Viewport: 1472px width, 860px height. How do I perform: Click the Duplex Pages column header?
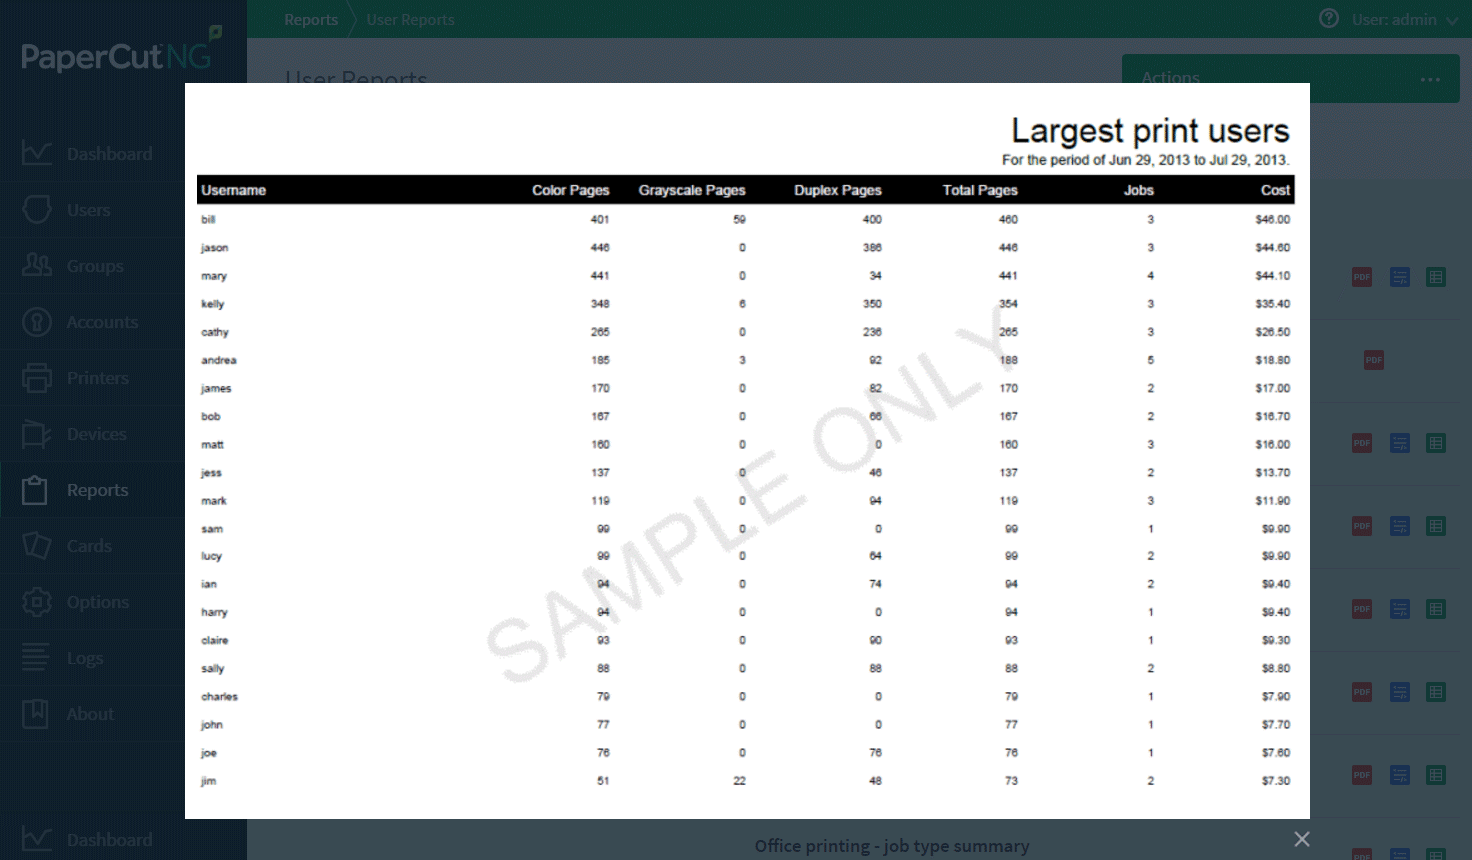(x=838, y=190)
